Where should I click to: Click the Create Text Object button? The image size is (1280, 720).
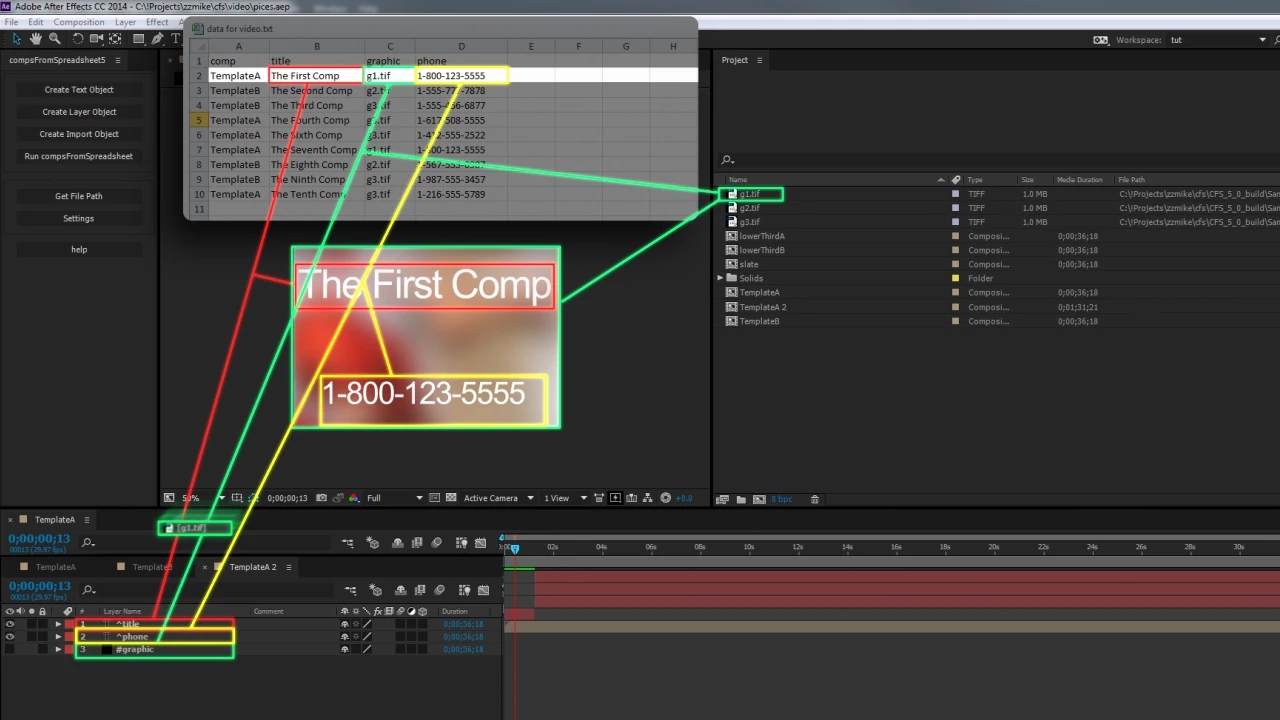78,89
